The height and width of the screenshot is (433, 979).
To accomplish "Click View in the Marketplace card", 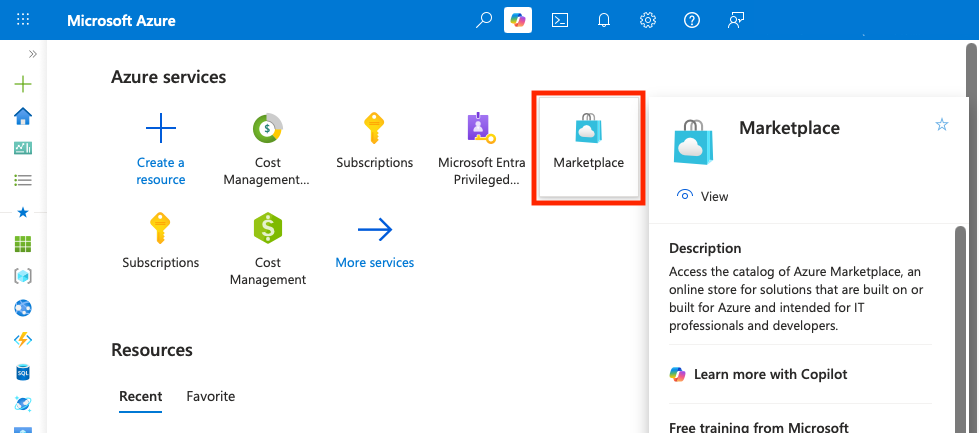I will [702, 196].
